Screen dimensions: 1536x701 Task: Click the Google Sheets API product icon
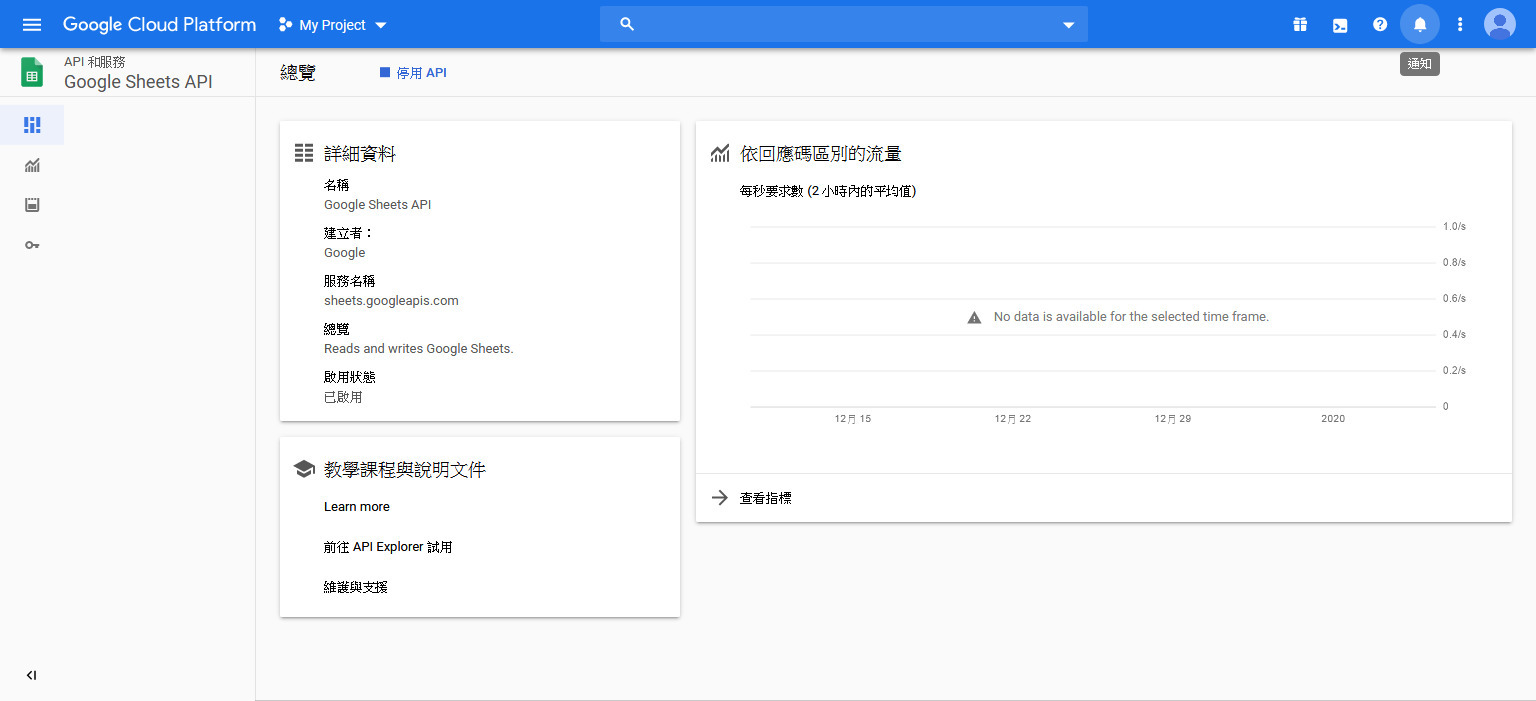32,72
